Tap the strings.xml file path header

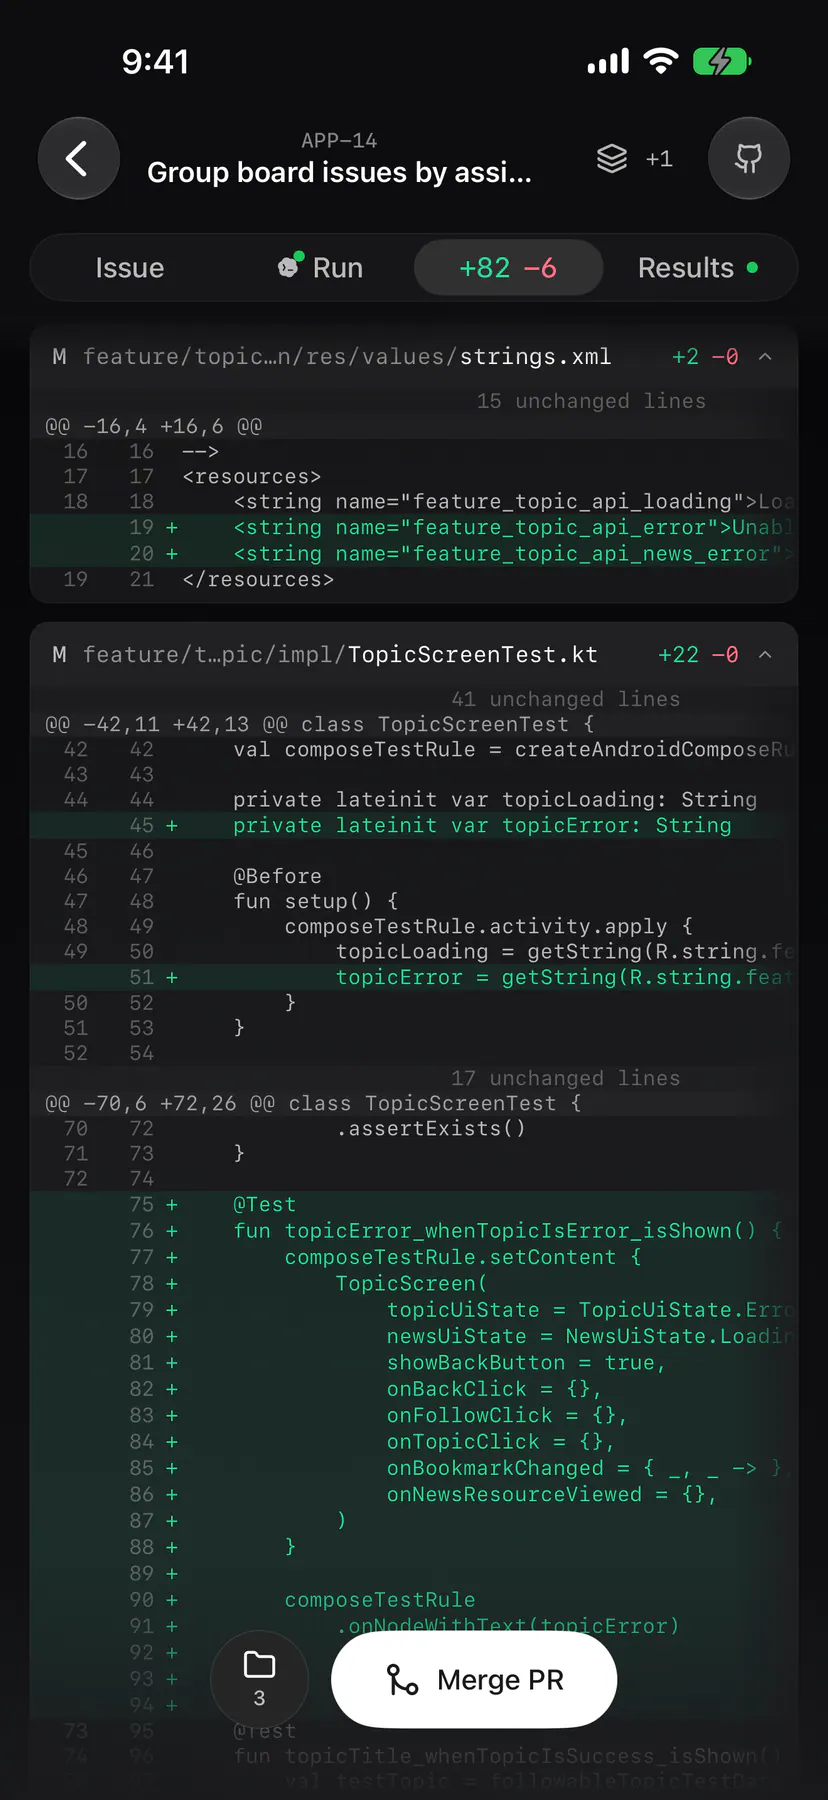(347, 357)
